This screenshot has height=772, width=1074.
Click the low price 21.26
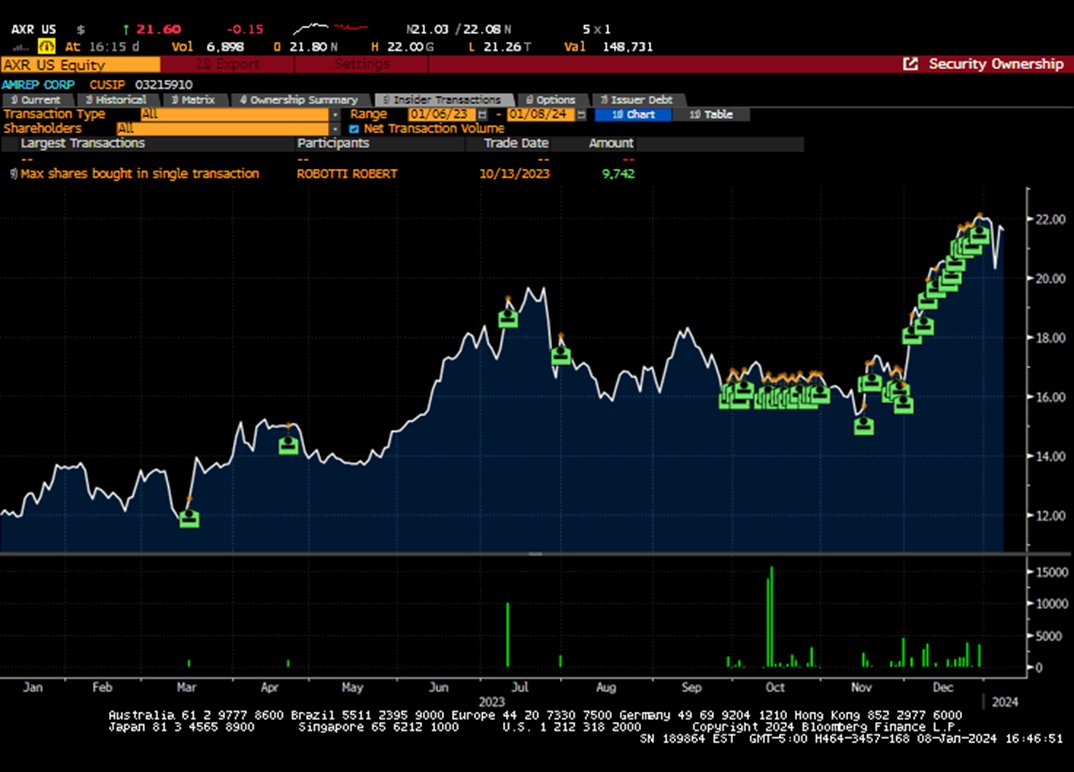(x=502, y=47)
